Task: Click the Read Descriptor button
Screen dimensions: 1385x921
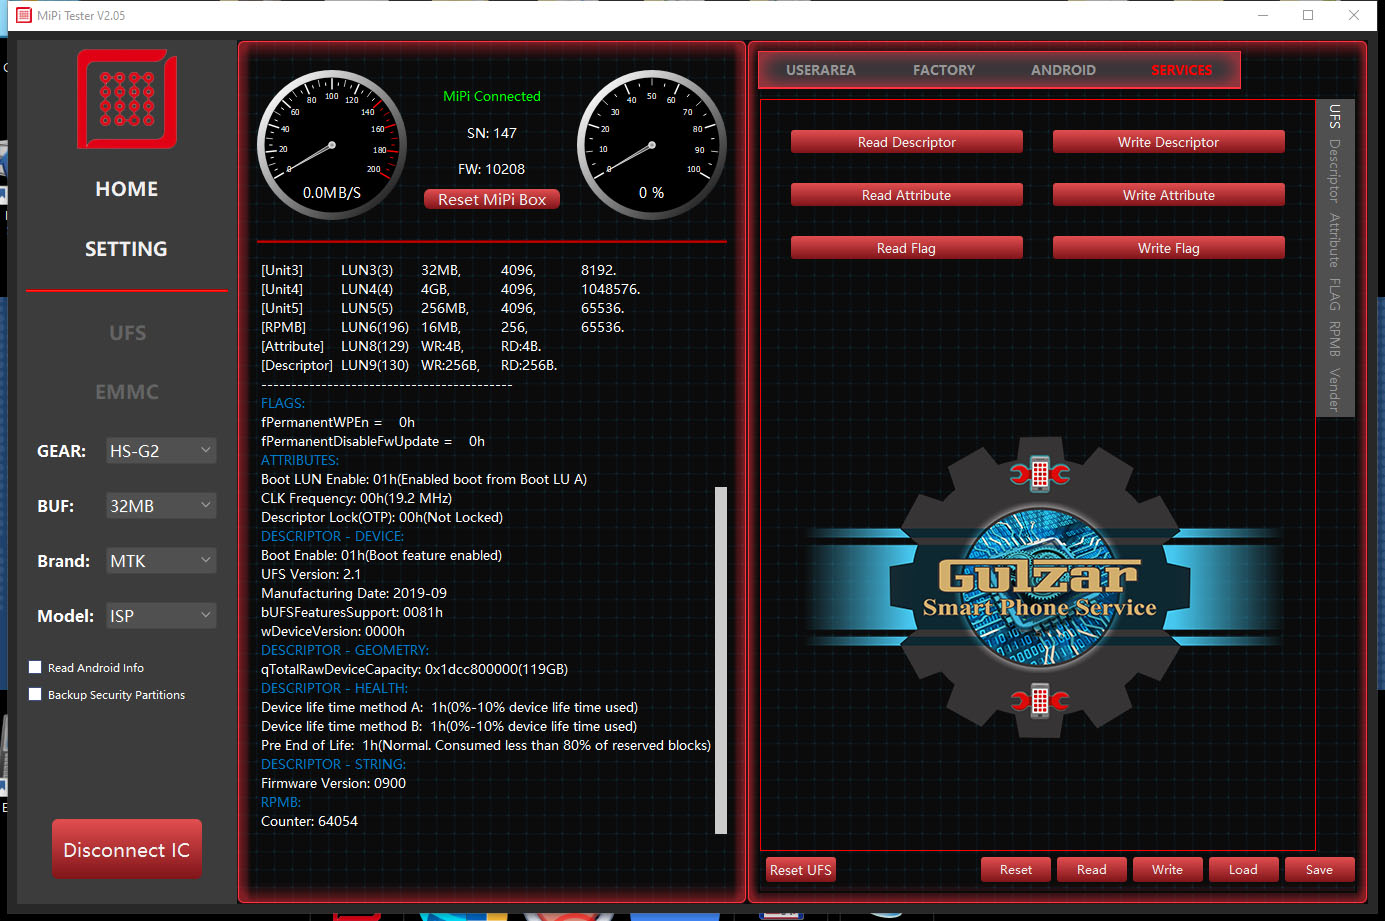Action: click(906, 142)
